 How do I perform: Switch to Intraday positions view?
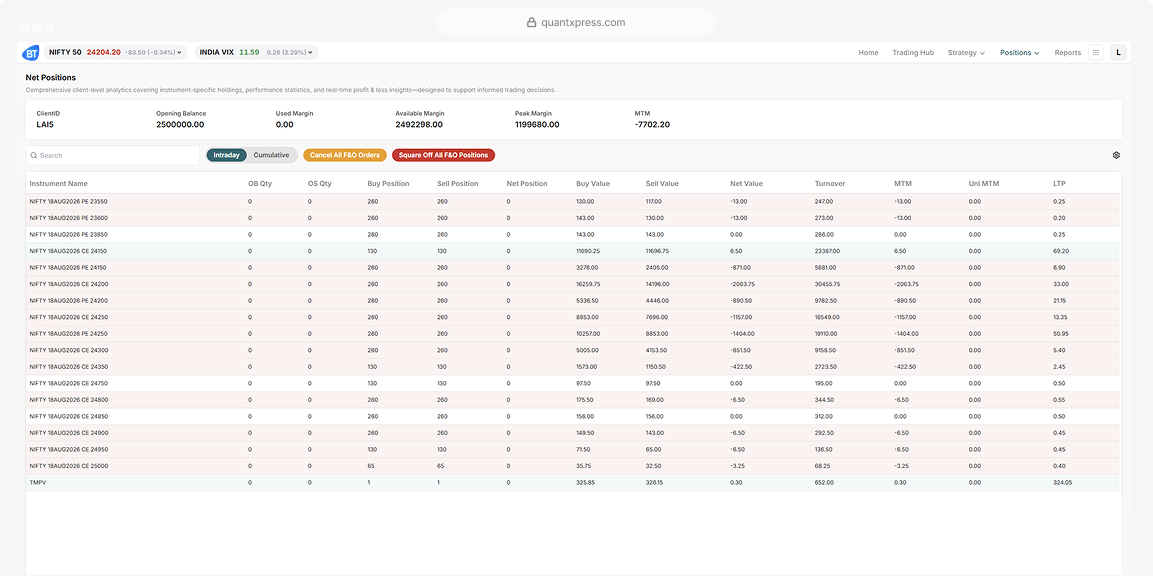[226, 155]
